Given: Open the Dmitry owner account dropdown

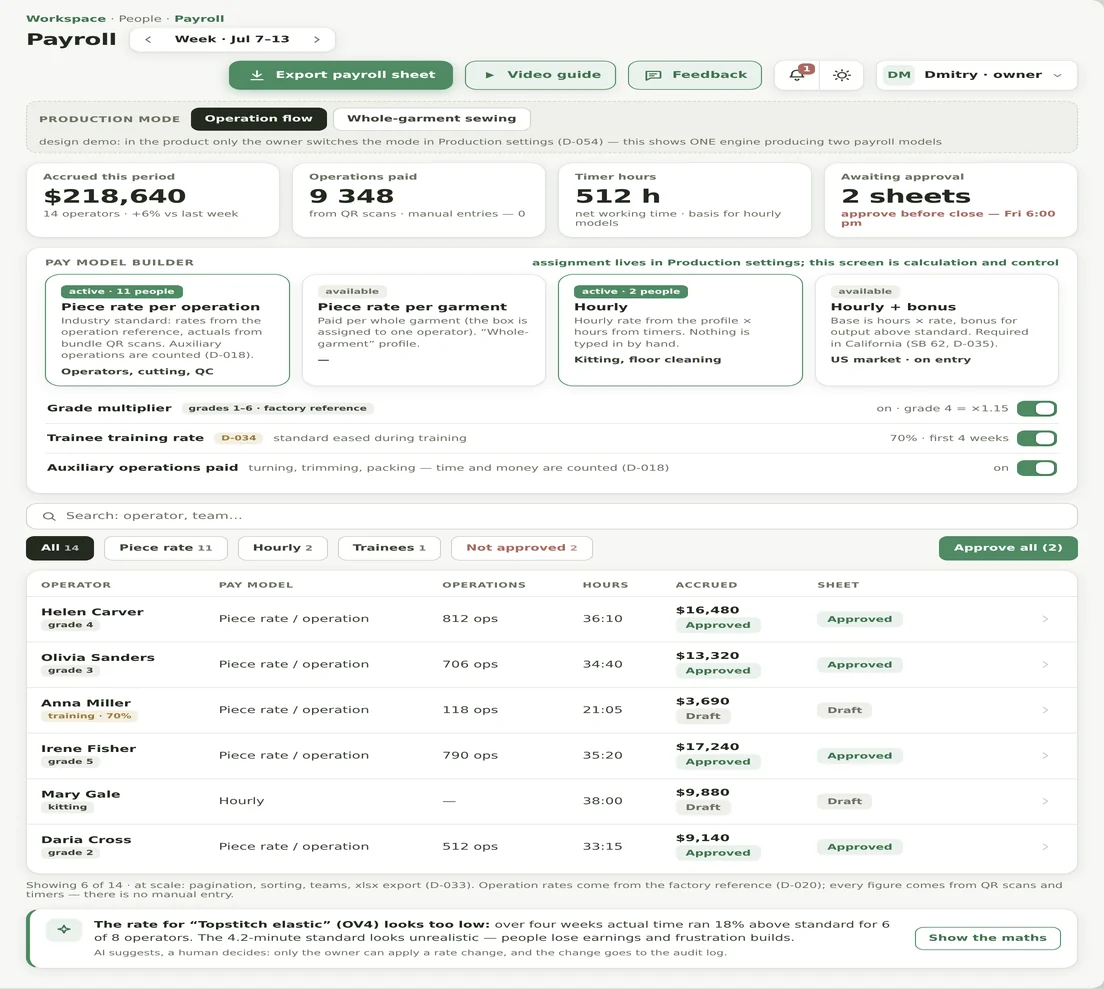Looking at the screenshot, I should [x=977, y=75].
